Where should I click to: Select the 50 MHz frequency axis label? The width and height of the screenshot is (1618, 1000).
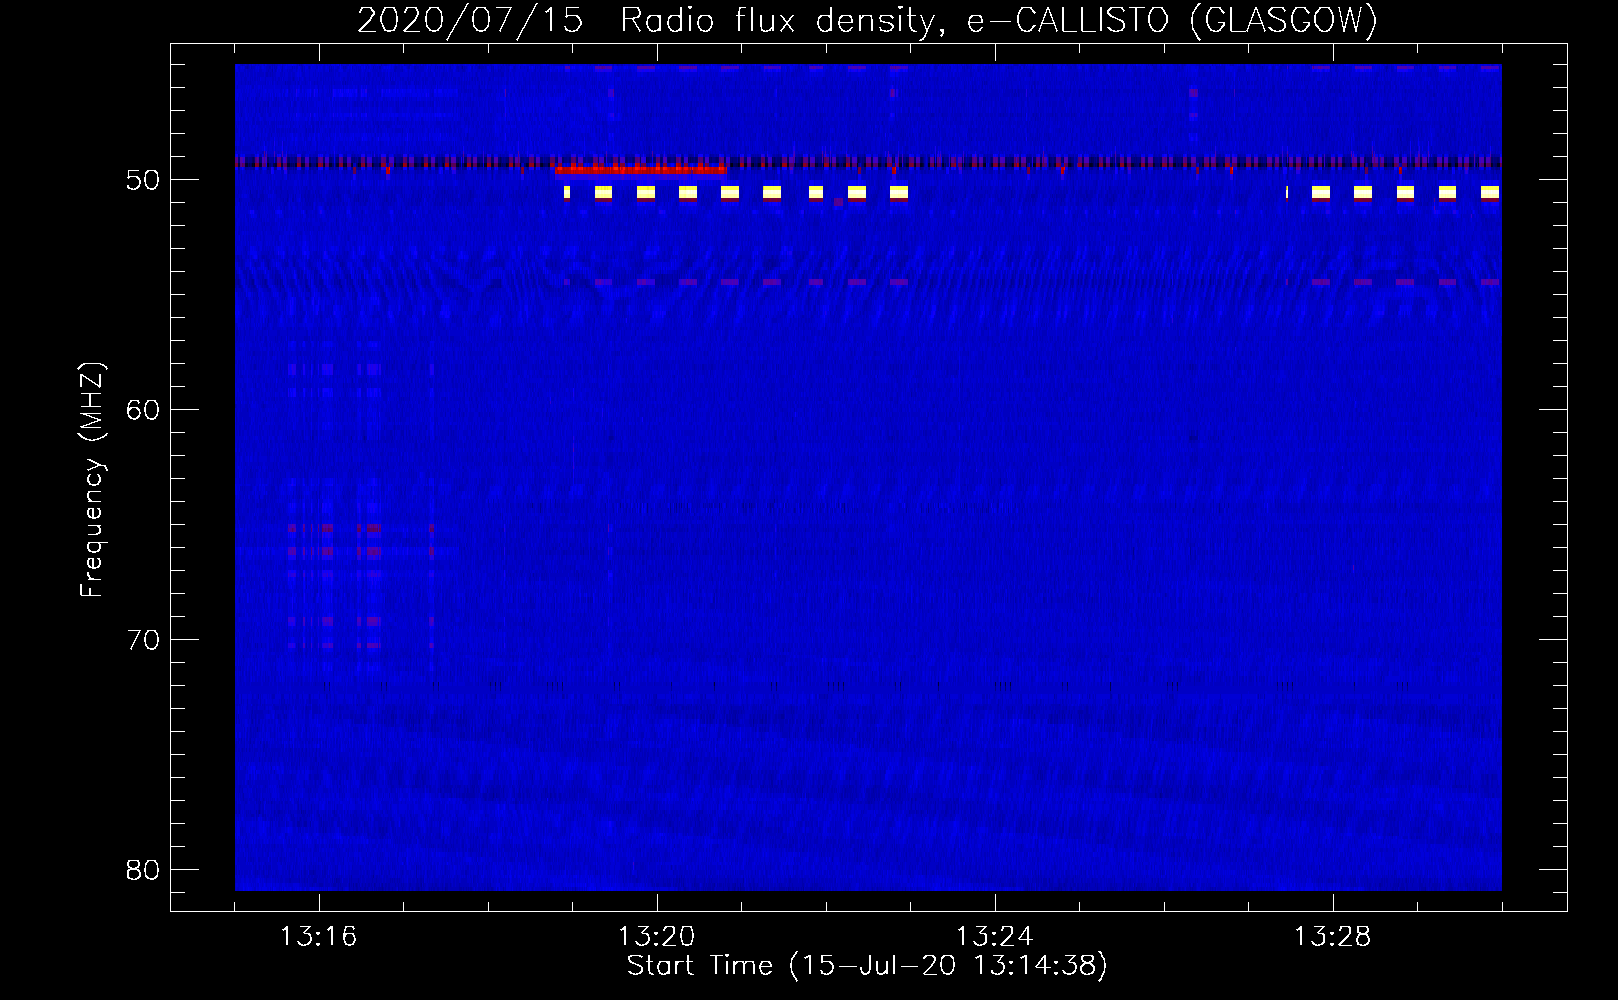pyautogui.click(x=143, y=180)
